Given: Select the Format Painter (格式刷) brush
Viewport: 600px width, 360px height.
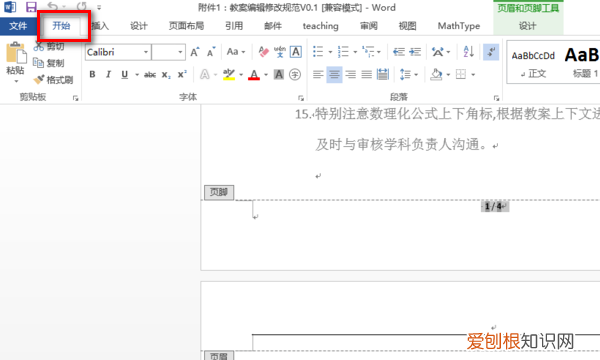Looking at the screenshot, I should click(x=39, y=80).
